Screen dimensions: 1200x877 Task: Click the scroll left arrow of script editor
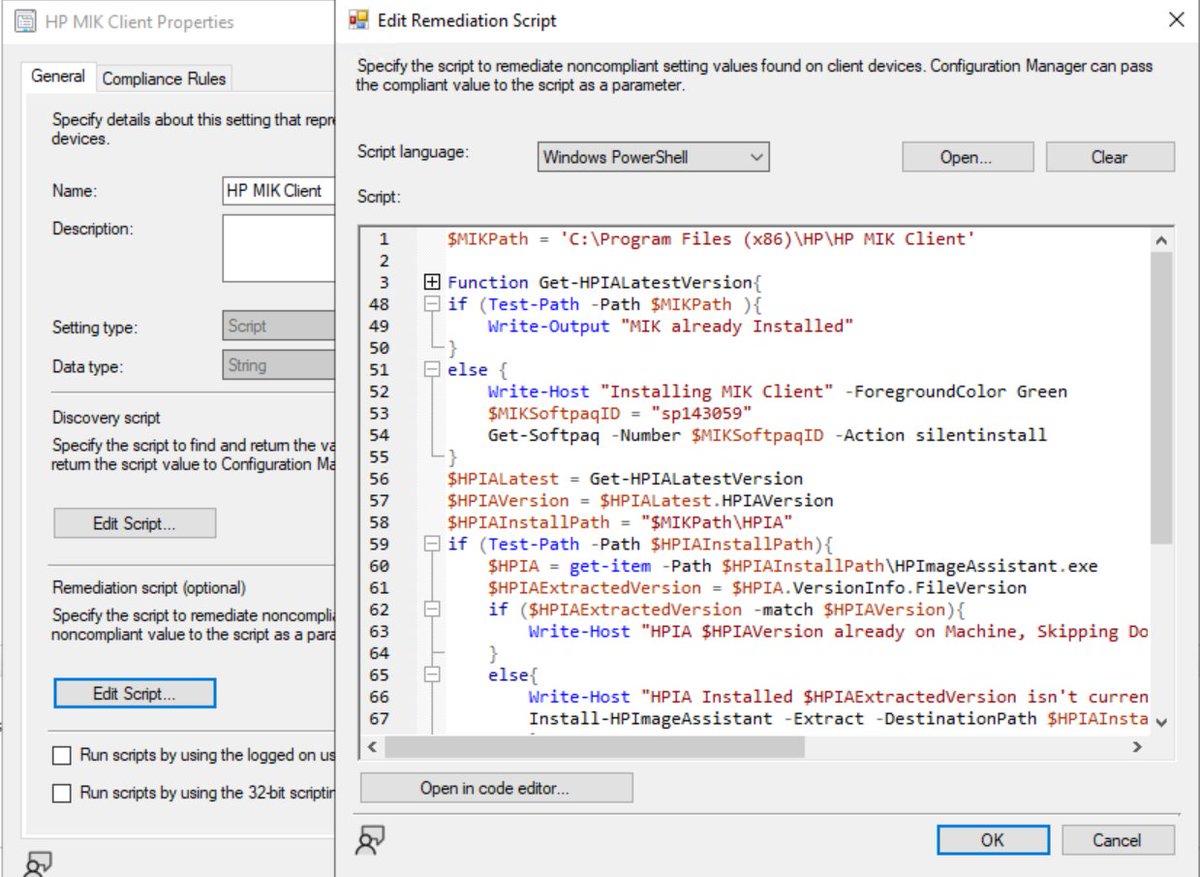coord(372,746)
